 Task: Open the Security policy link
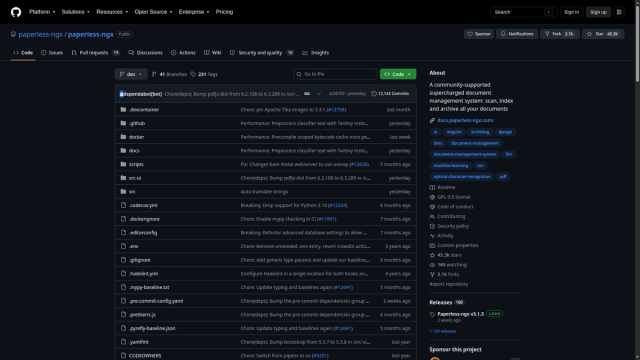453,226
